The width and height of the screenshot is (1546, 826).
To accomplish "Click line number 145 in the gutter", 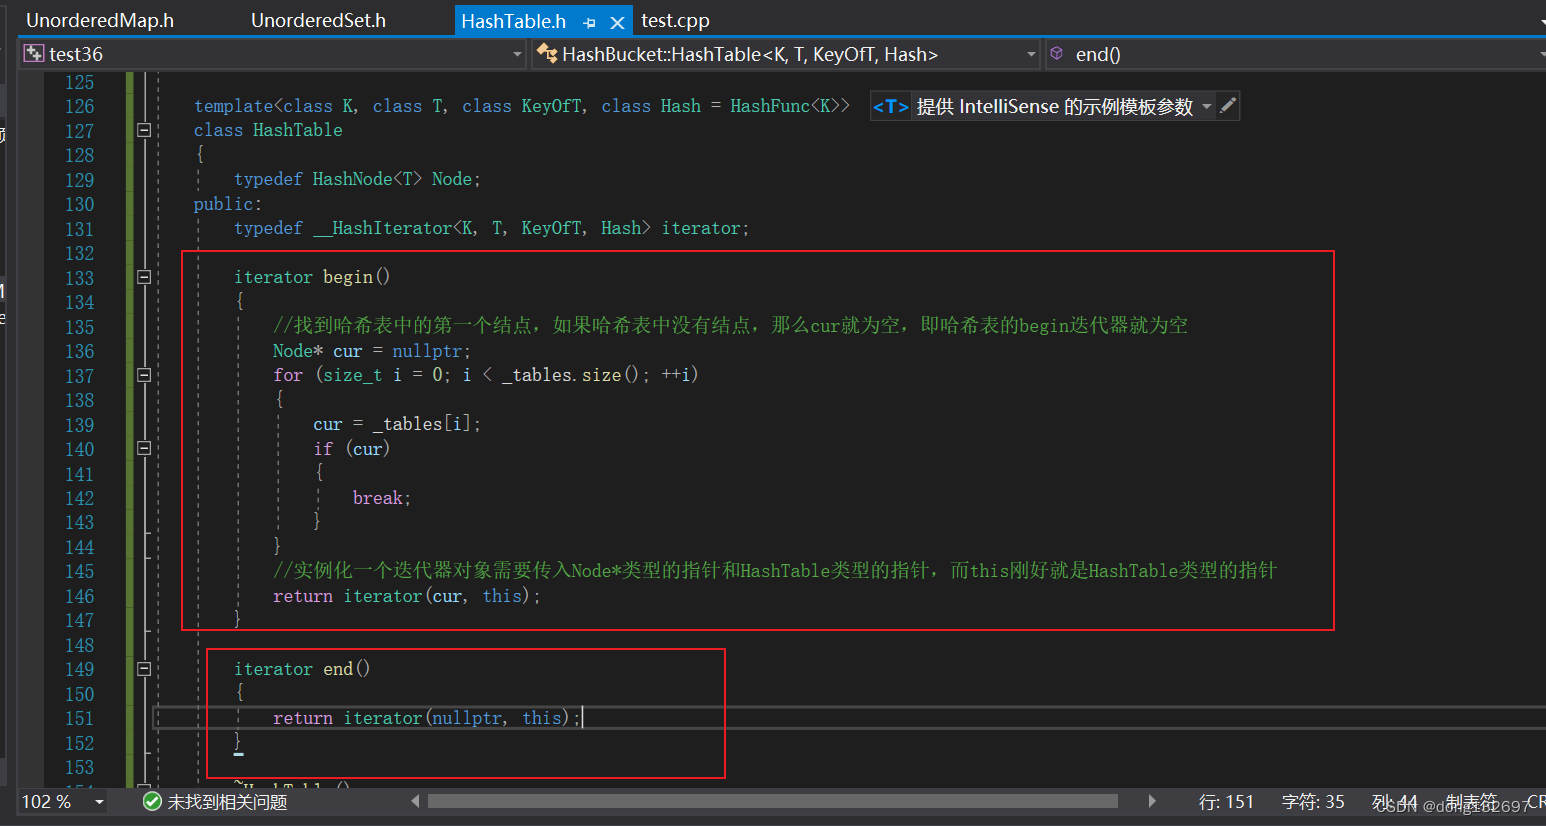I will 79,571.
